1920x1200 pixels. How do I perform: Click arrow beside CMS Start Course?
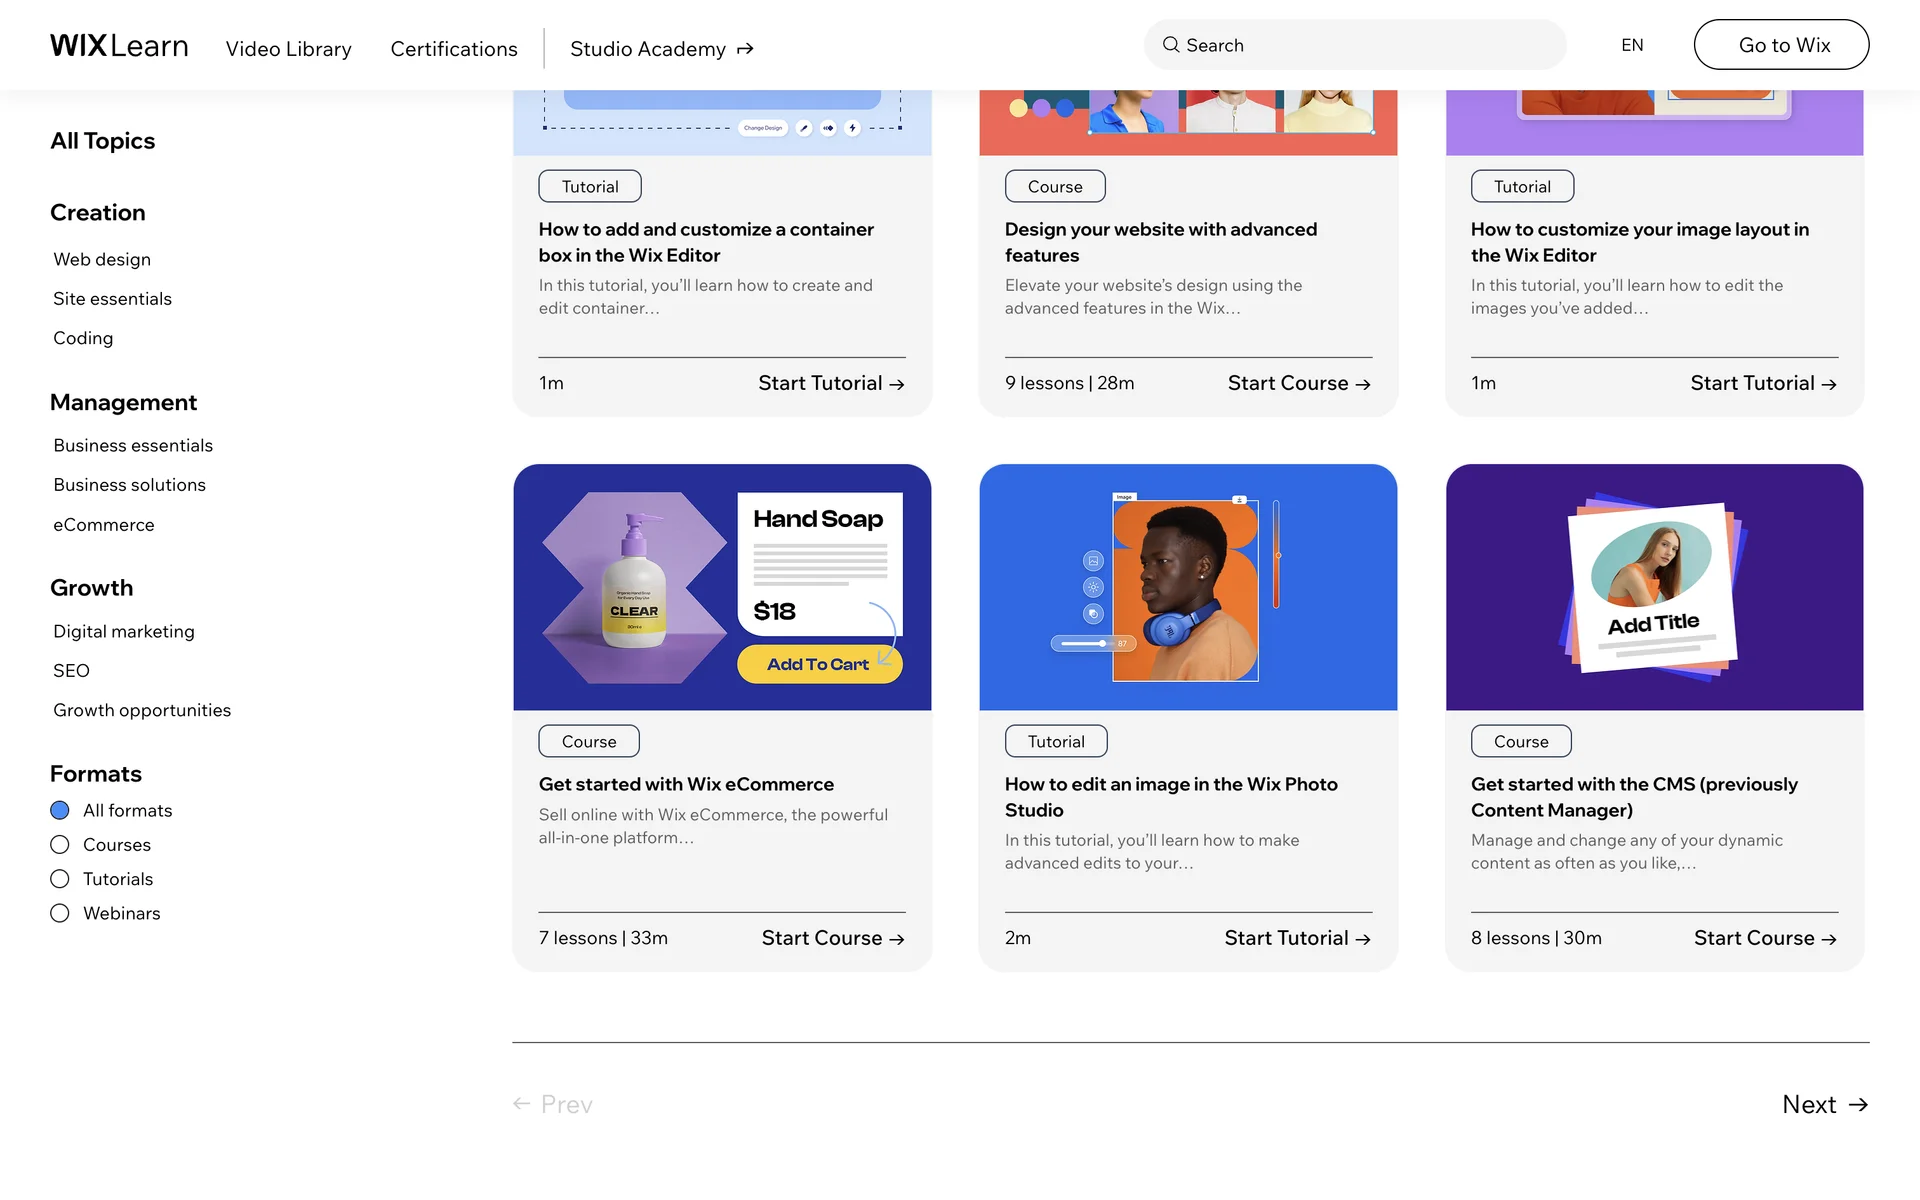pos(1829,939)
